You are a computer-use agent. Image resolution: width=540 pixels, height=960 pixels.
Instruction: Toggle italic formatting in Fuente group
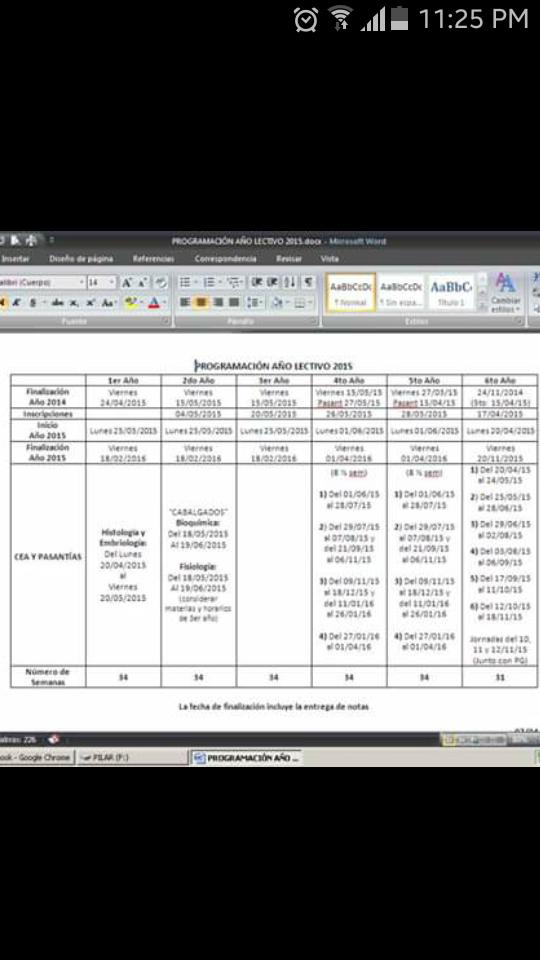click(17, 302)
